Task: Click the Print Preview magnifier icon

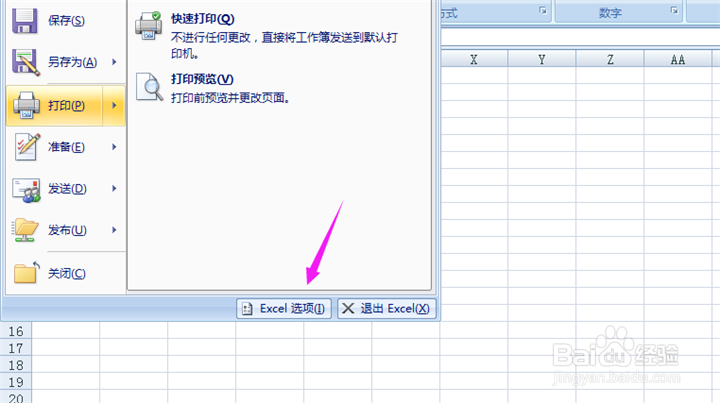Action: pos(149,87)
